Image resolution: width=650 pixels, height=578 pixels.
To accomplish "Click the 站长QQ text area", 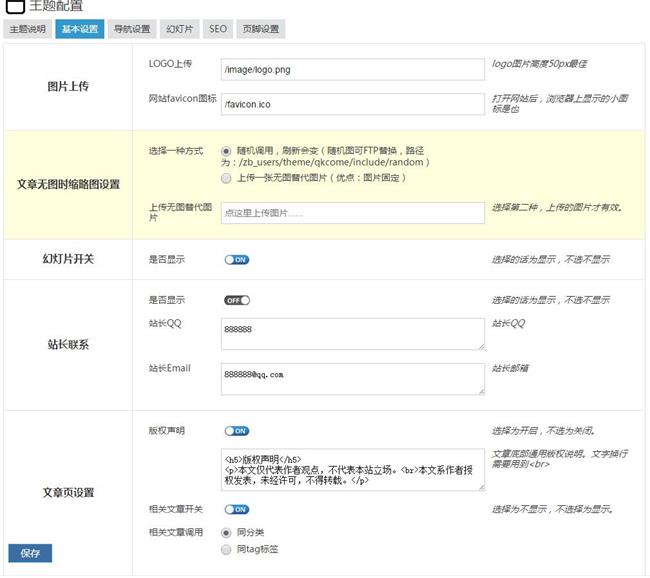I will [x=352, y=334].
